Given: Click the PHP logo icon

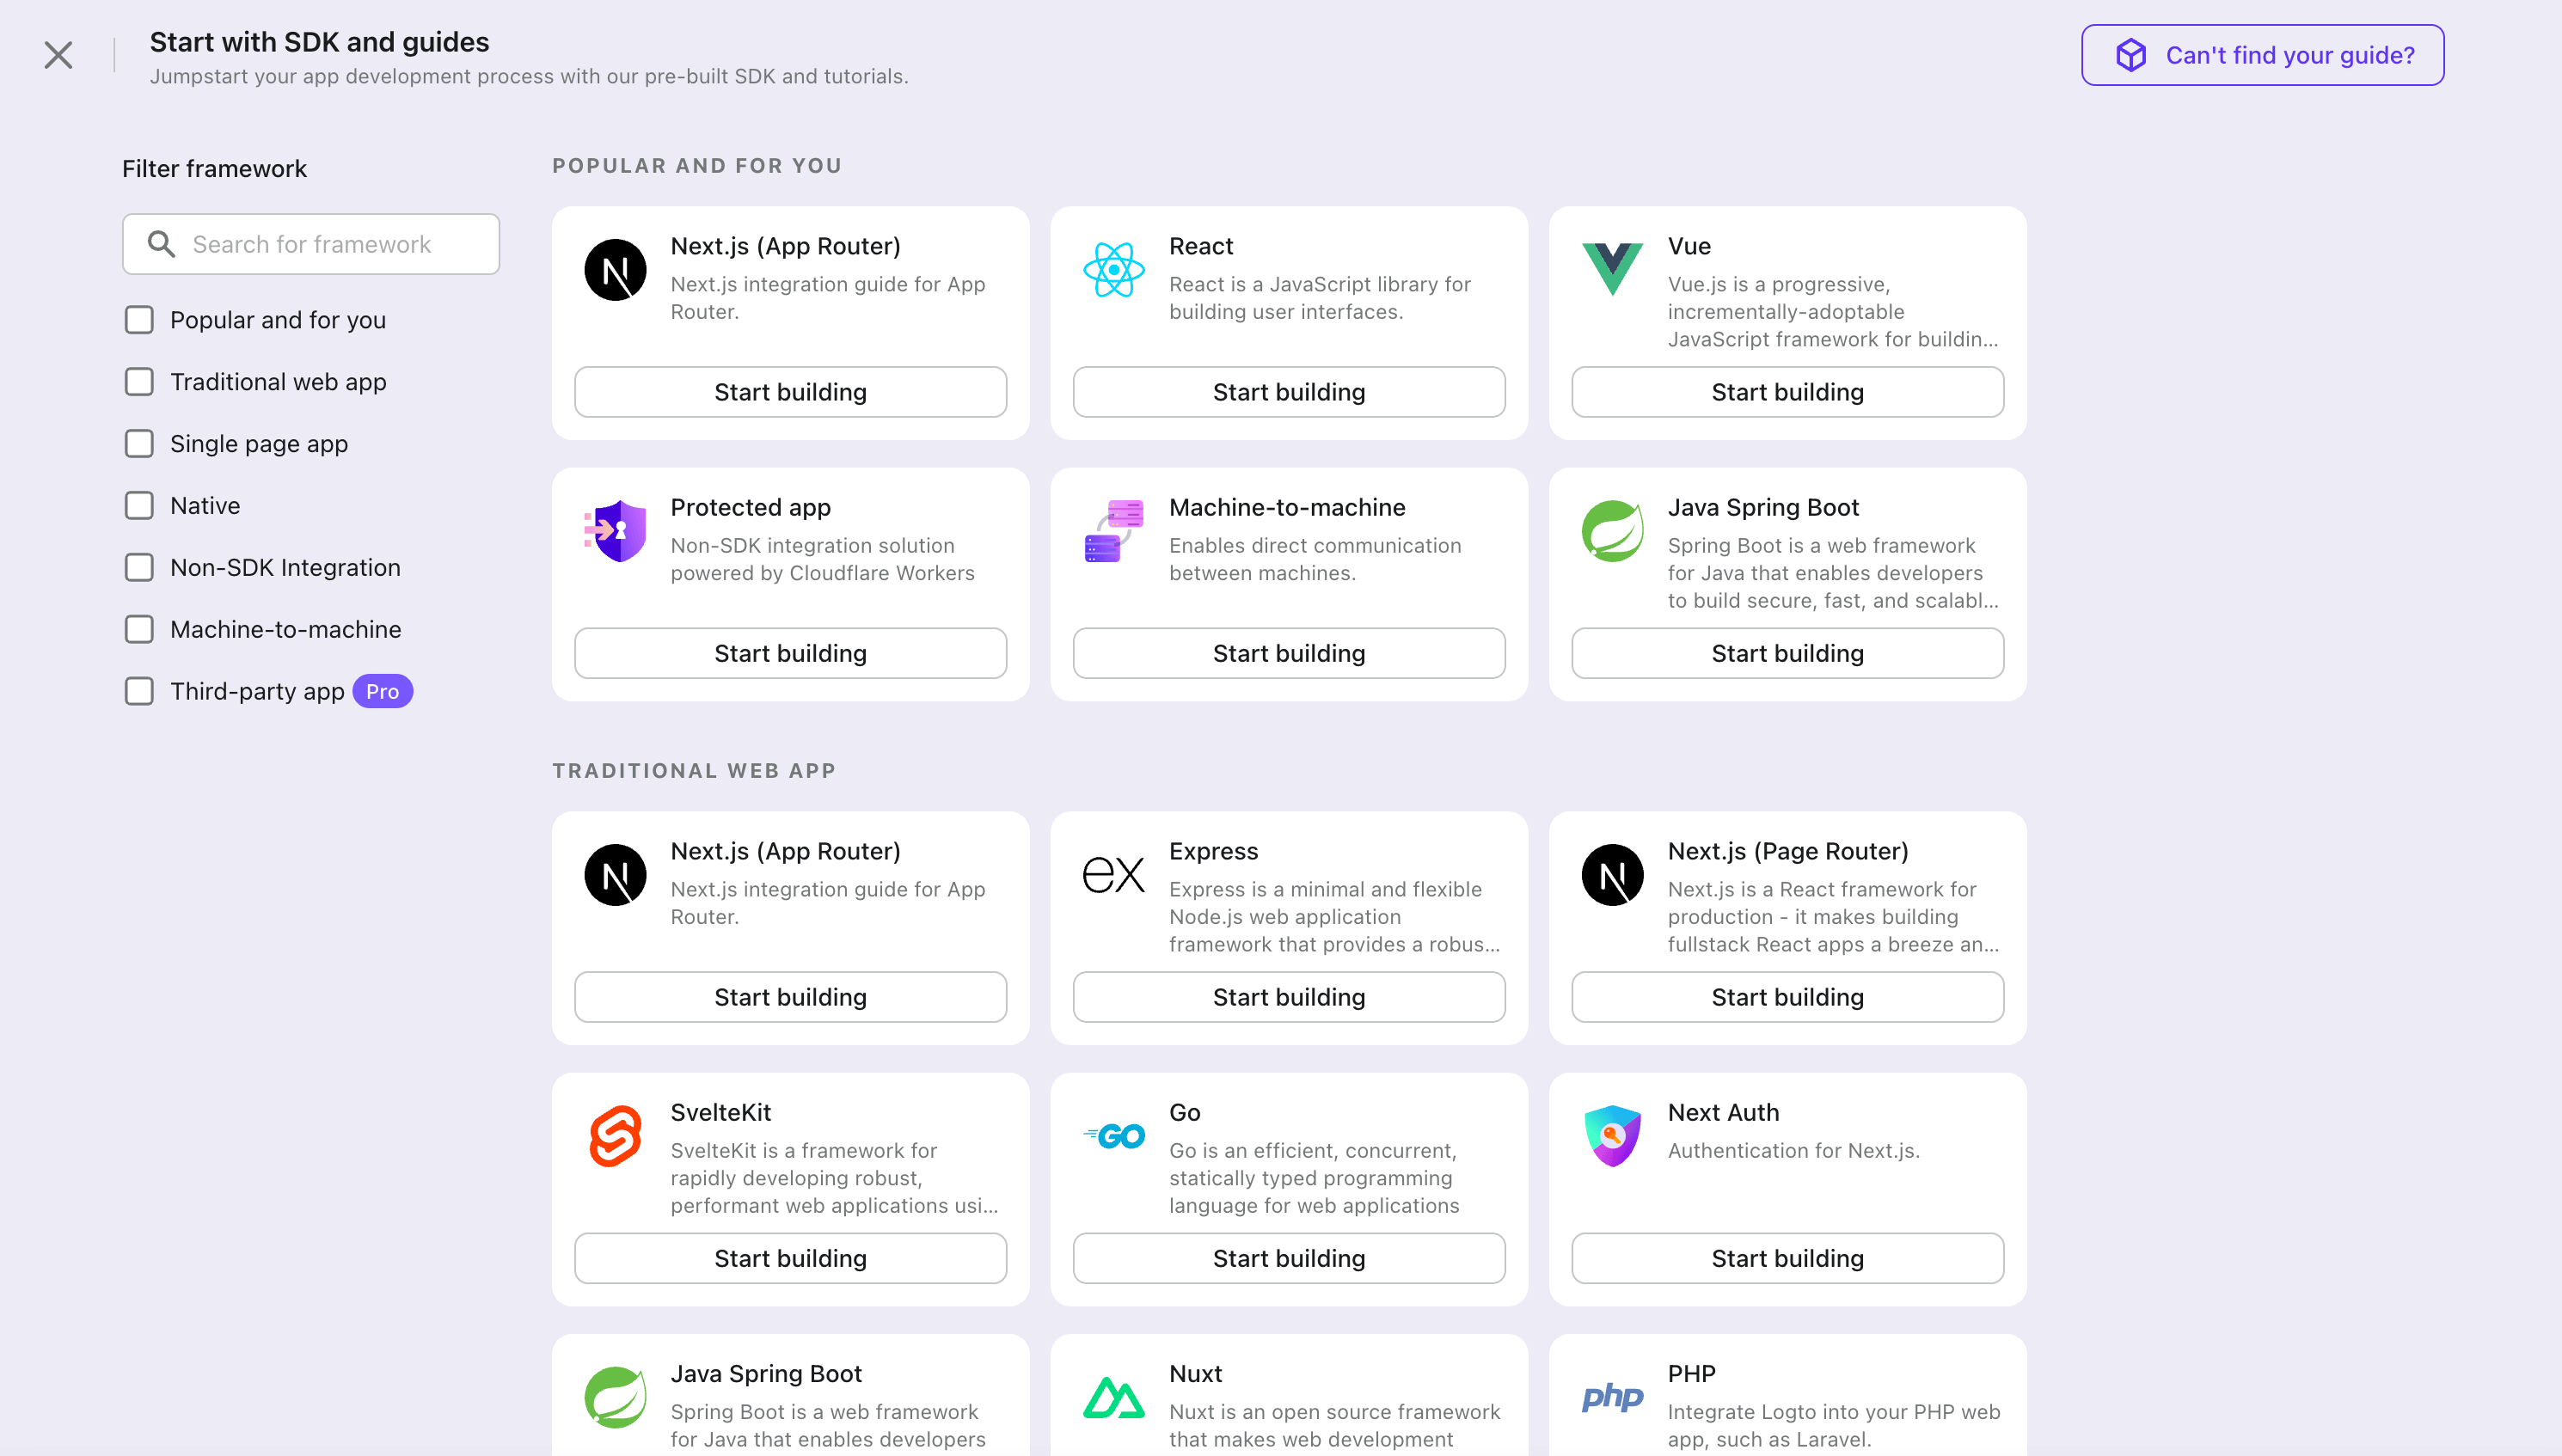Looking at the screenshot, I should 1613,1397.
